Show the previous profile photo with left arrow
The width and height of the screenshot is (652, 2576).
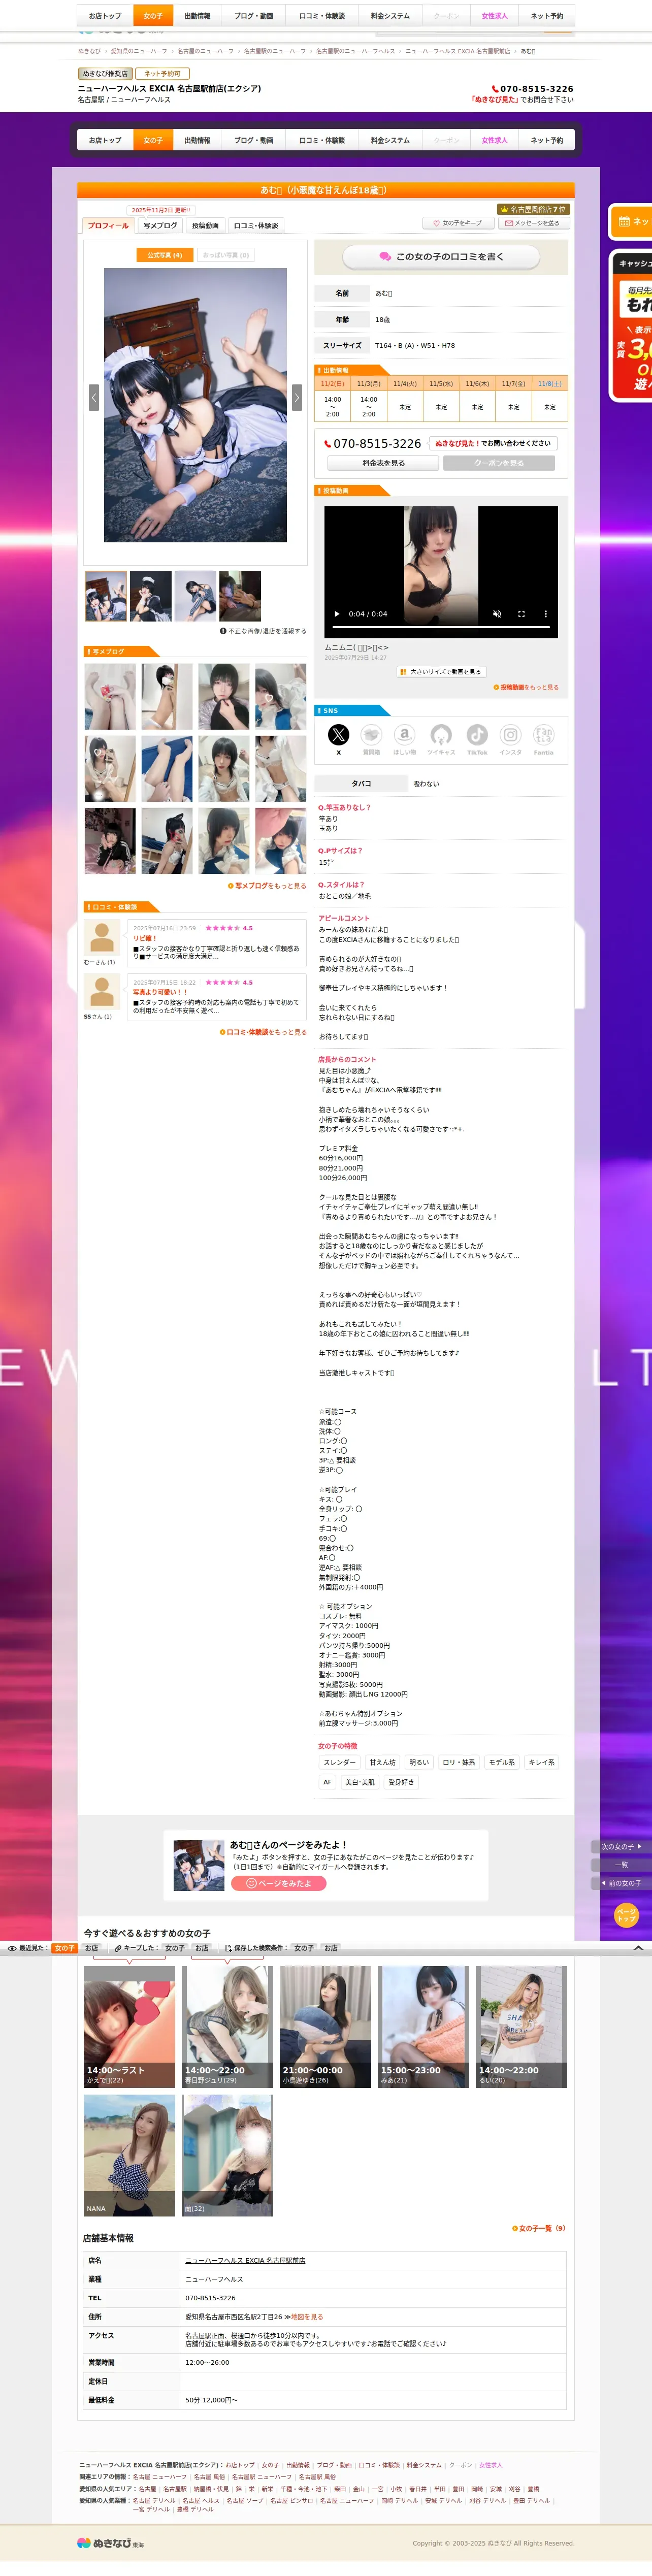pos(94,397)
